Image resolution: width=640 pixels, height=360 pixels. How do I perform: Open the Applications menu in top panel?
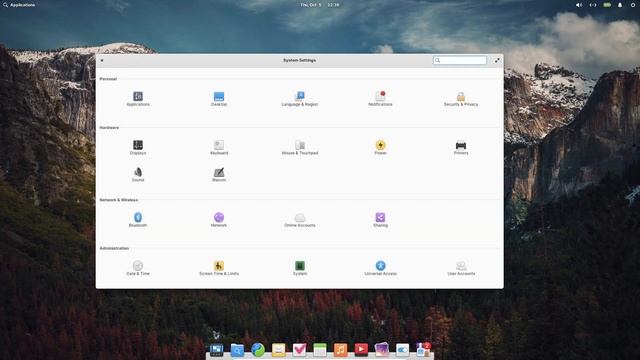pos(19,5)
